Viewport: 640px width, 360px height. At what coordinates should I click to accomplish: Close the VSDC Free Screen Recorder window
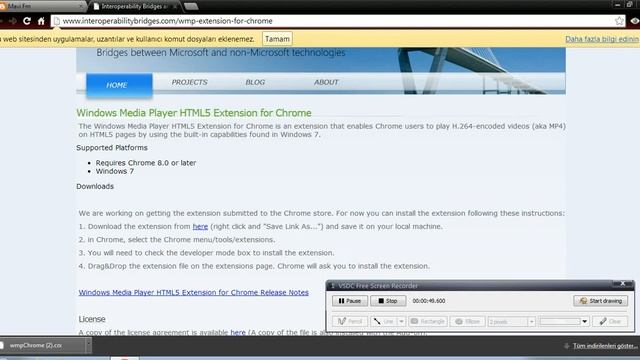click(x=623, y=283)
